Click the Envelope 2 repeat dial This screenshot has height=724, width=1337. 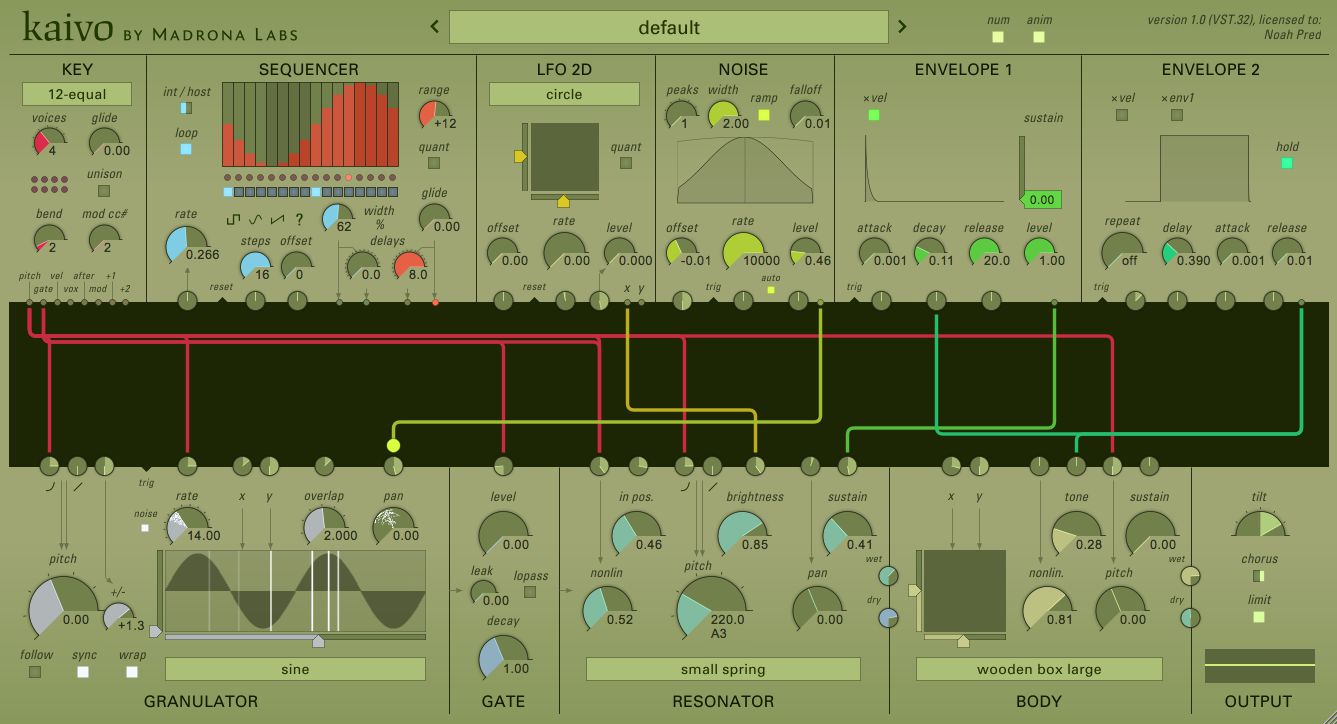pos(1122,251)
